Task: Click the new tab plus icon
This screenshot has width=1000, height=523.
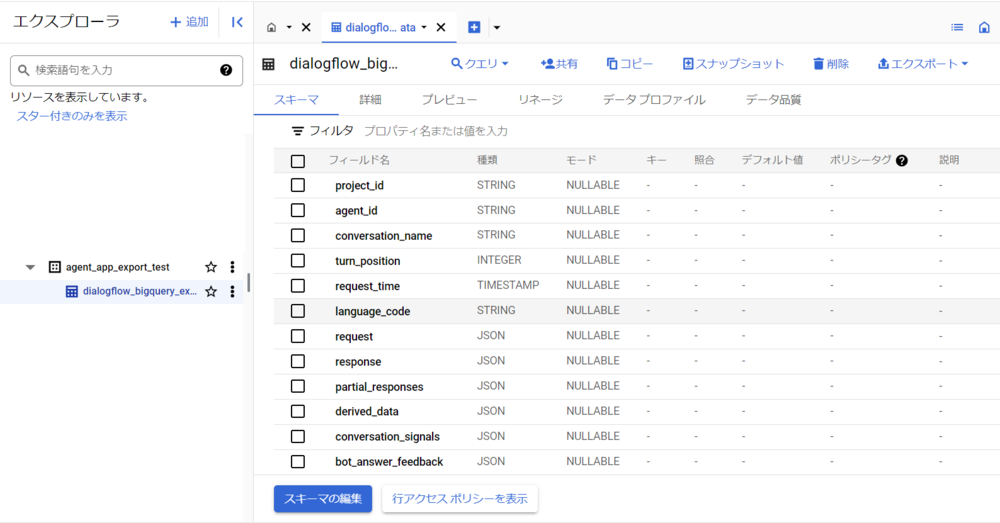Action: (x=474, y=27)
